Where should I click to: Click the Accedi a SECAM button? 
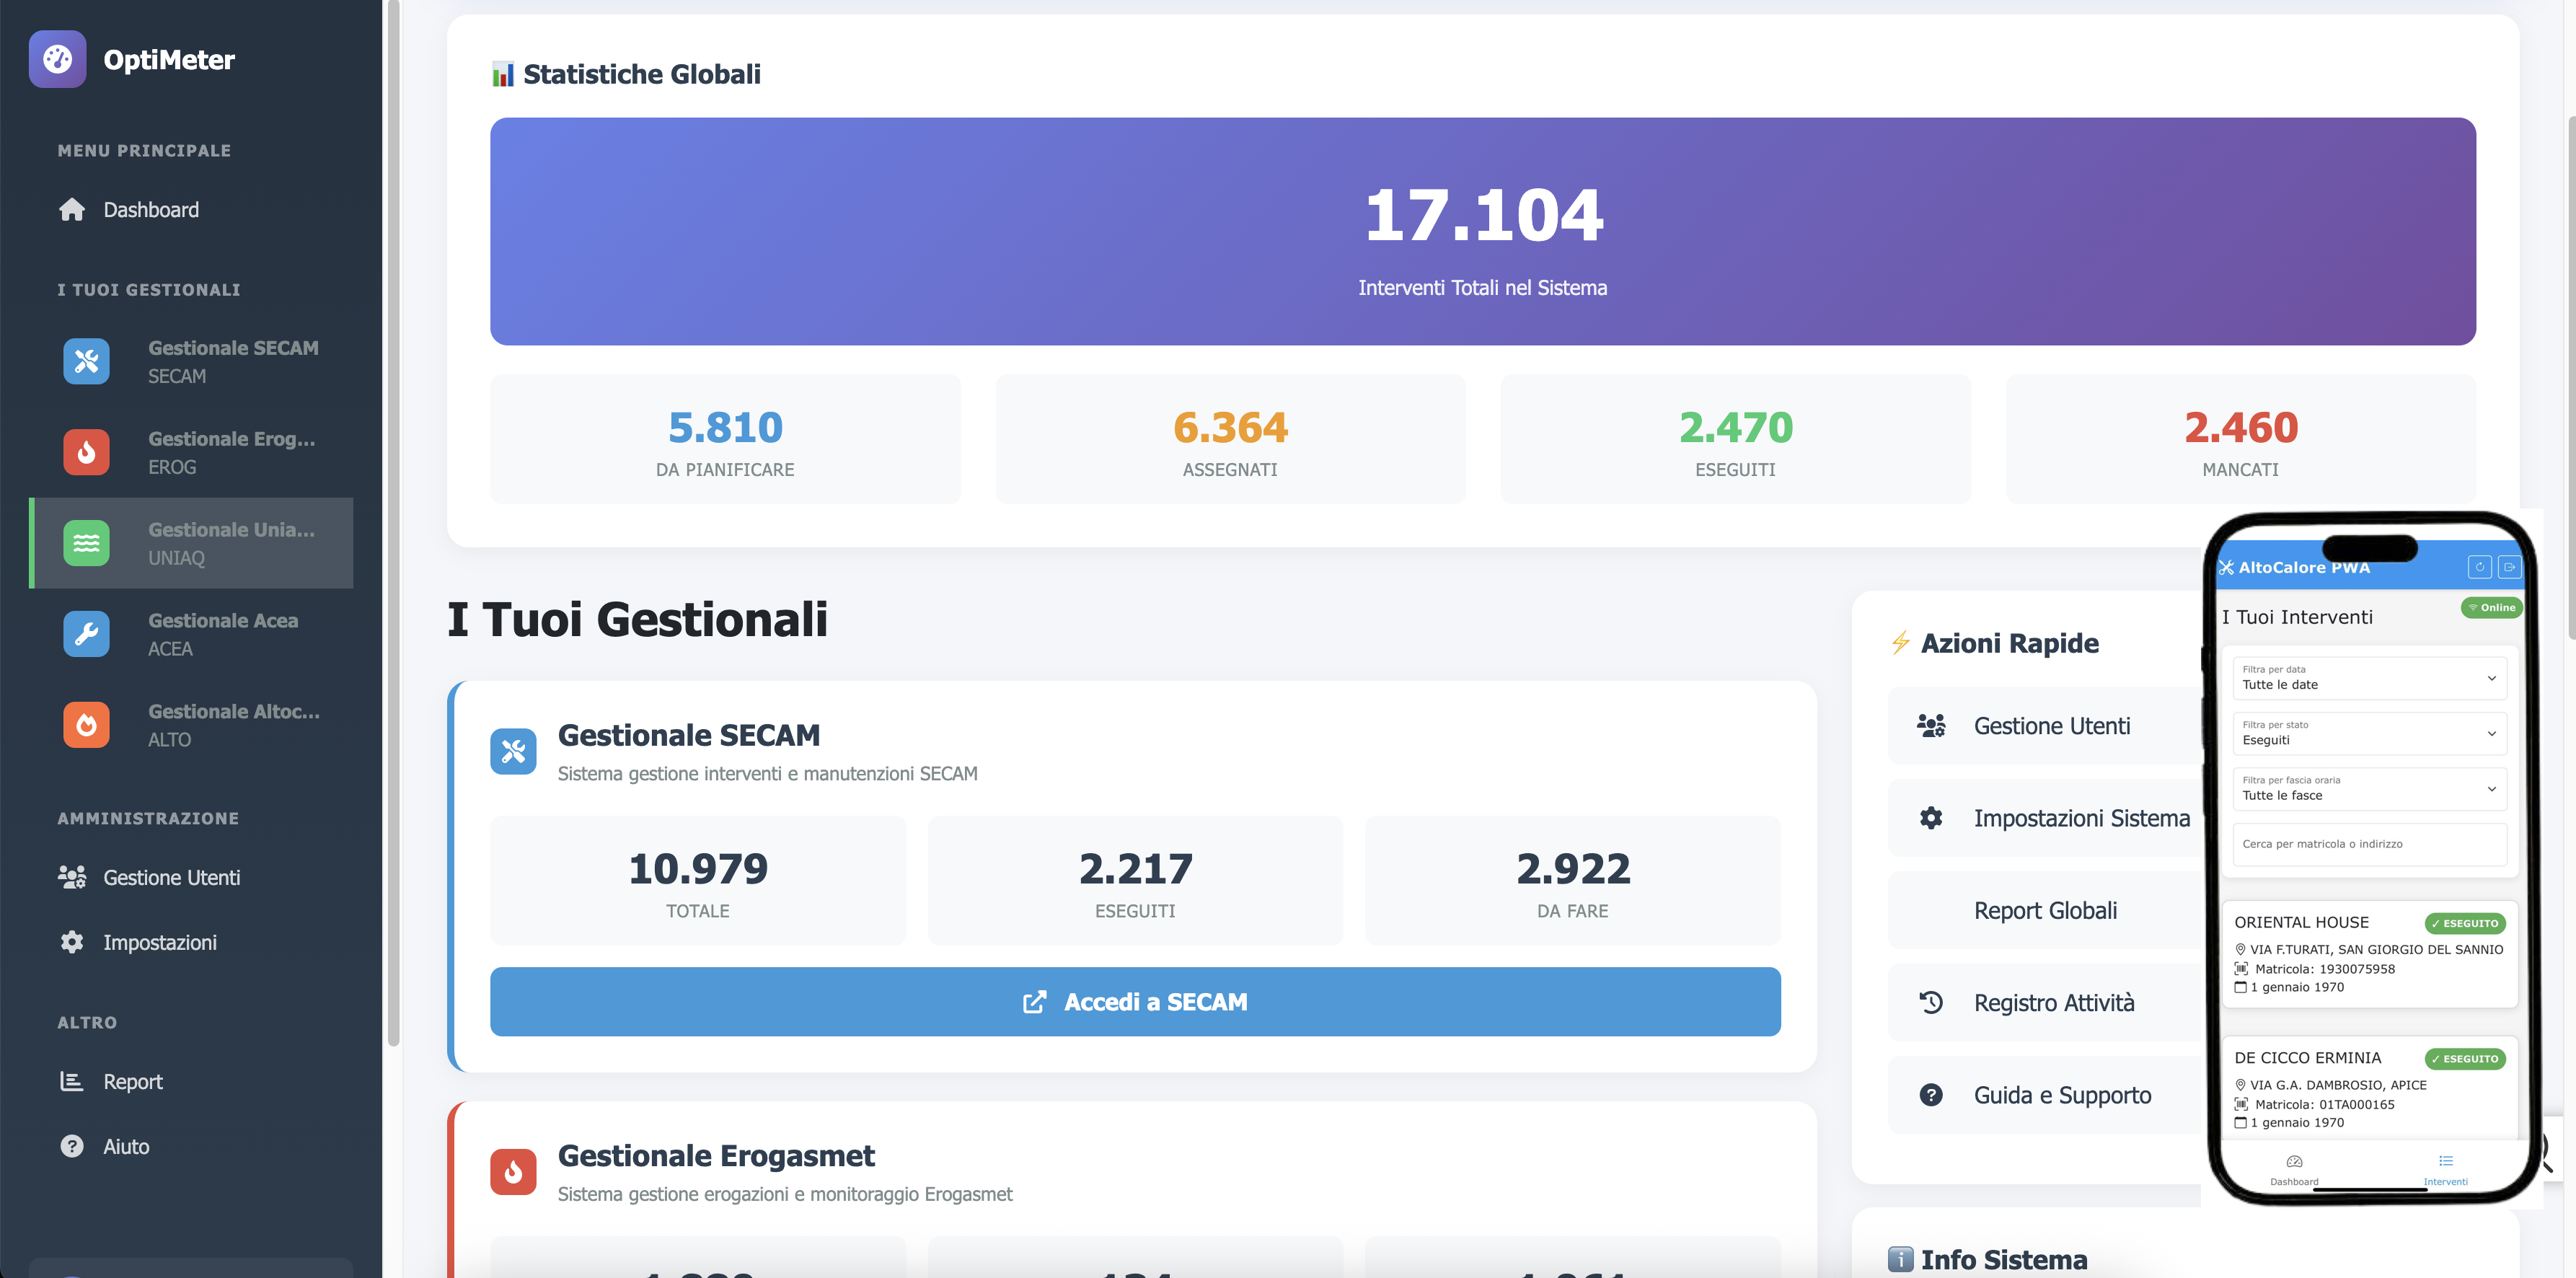tap(1135, 1001)
